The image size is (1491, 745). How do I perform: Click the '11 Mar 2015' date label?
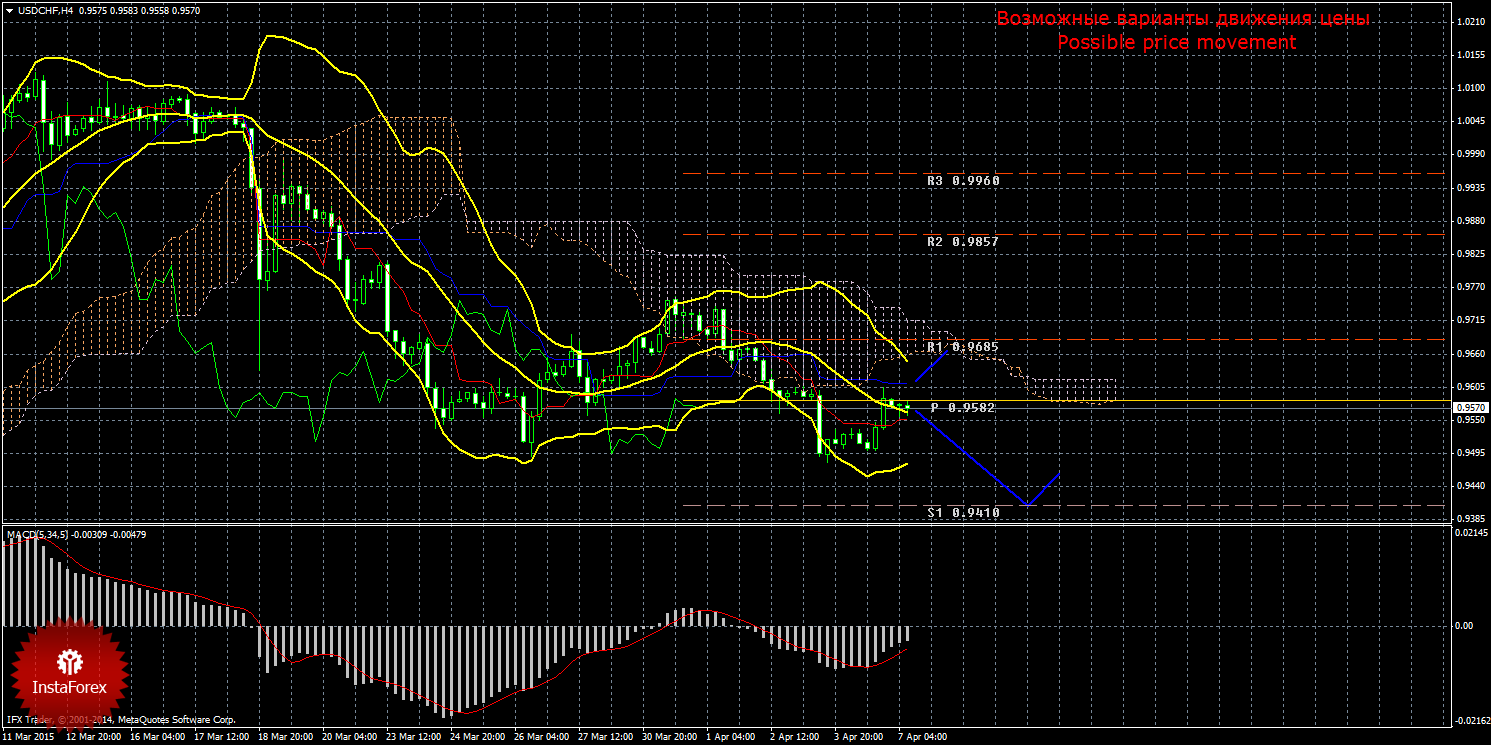30,737
